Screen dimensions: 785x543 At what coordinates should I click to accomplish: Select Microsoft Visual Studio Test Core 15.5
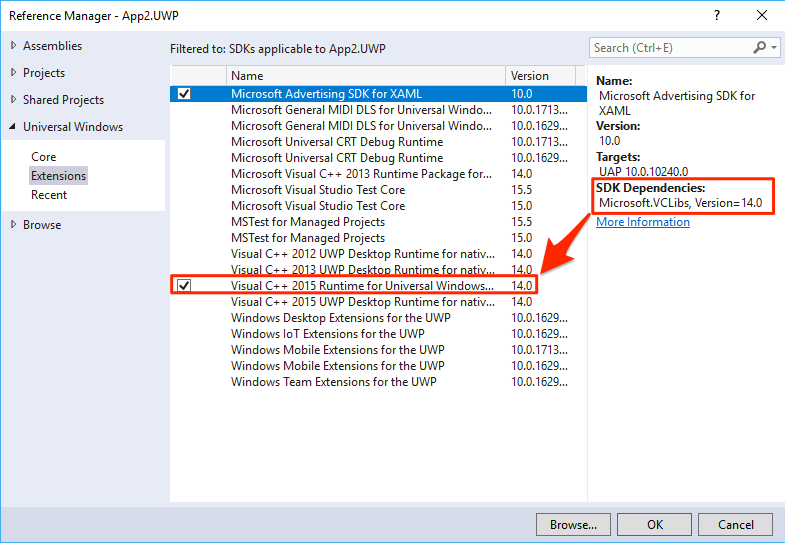(378, 190)
